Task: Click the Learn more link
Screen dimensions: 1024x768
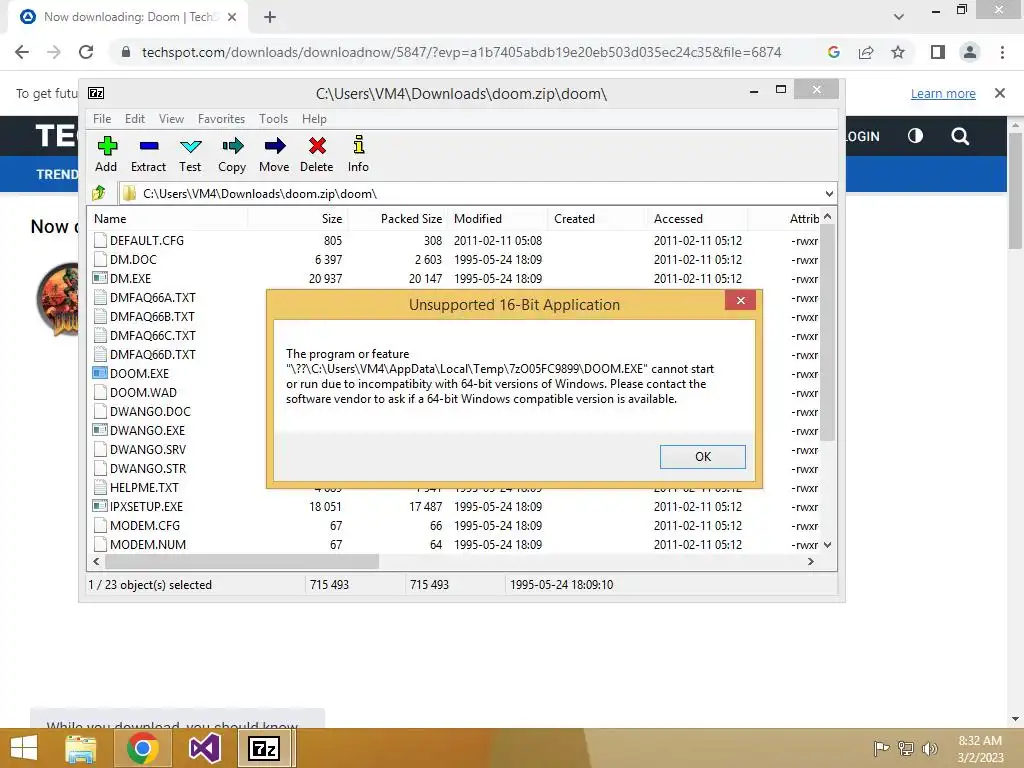Action: (943, 93)
